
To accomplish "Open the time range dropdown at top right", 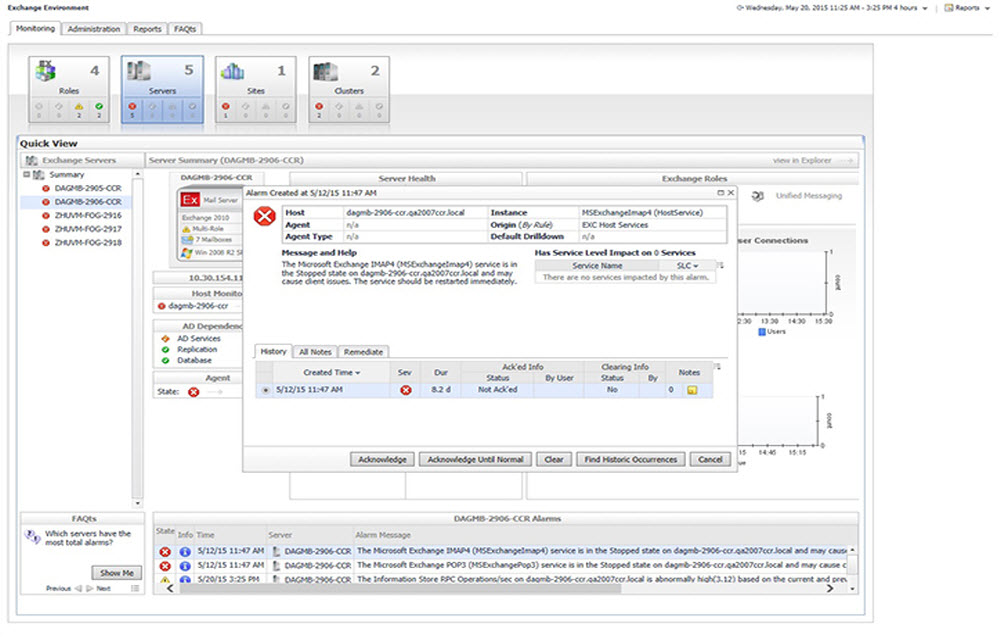I will click(x=925, y=8).
